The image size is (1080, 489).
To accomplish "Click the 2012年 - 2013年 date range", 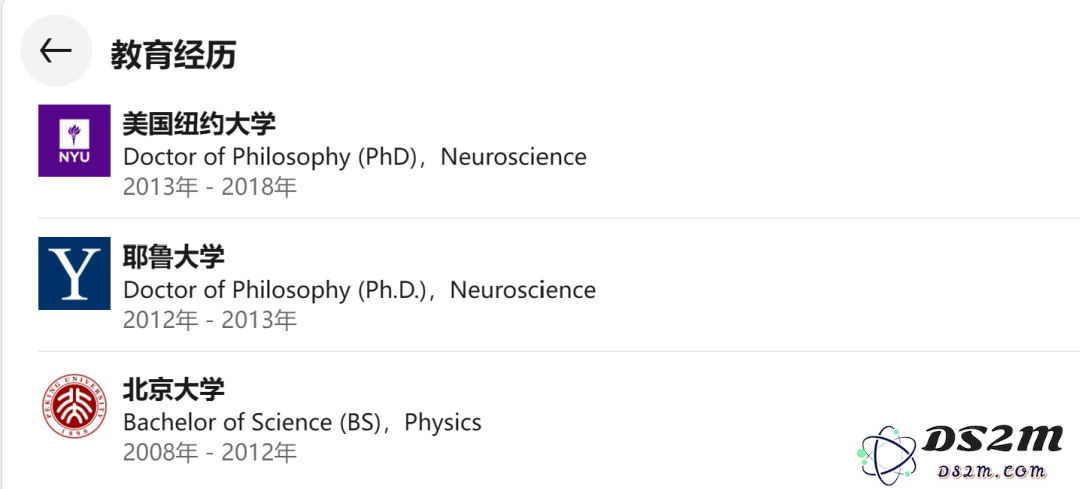I will [x=210, y=320].
